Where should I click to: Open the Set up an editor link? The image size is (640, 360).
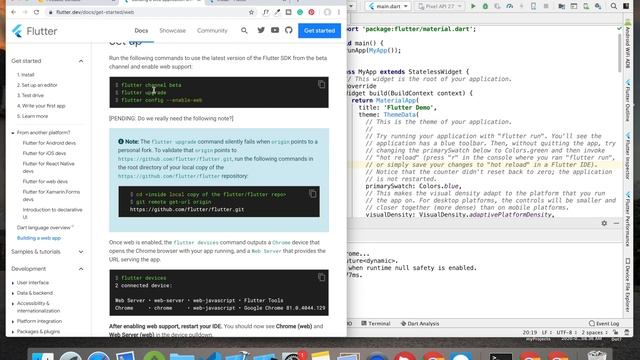37,85
